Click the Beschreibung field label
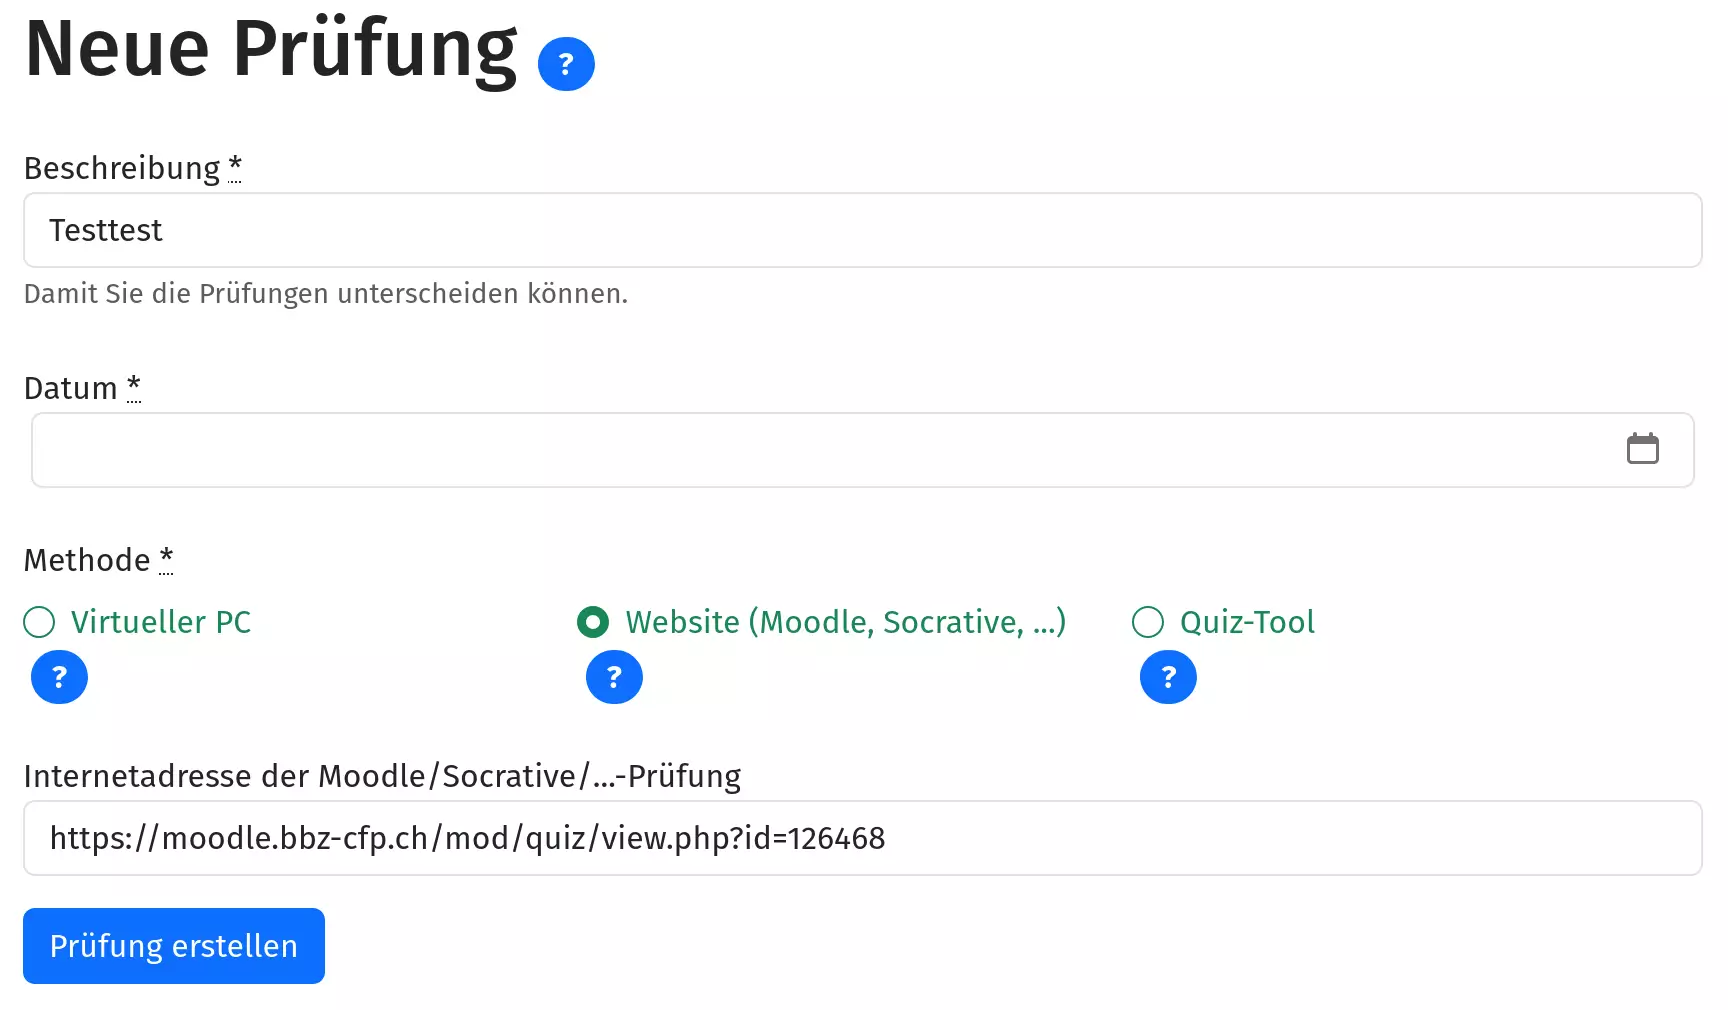Screen dimensions: 1728x1010 click(x=122, y=168)
